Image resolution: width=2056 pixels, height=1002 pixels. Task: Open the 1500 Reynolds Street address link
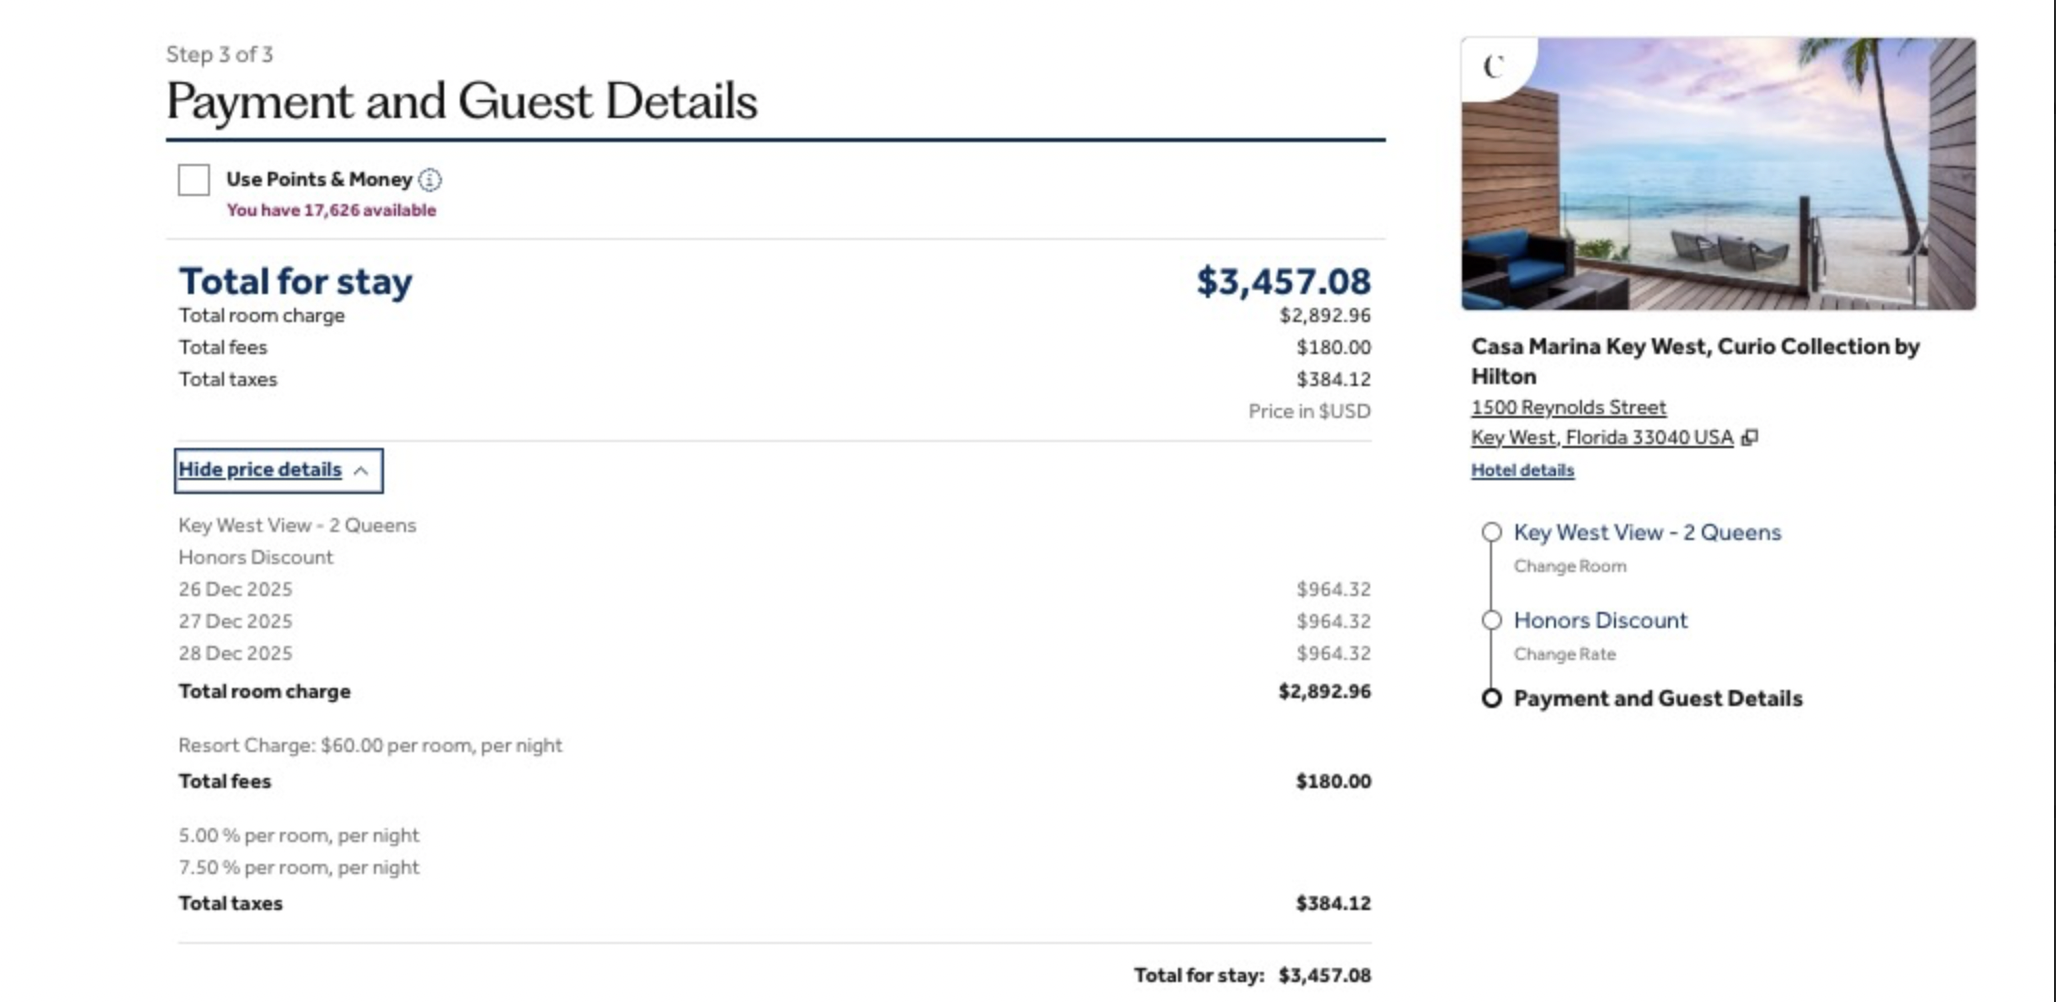tap(1568, 407)
